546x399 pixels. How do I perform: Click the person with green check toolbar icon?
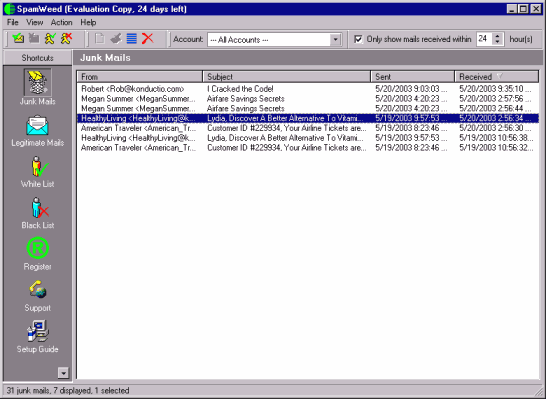50,38
